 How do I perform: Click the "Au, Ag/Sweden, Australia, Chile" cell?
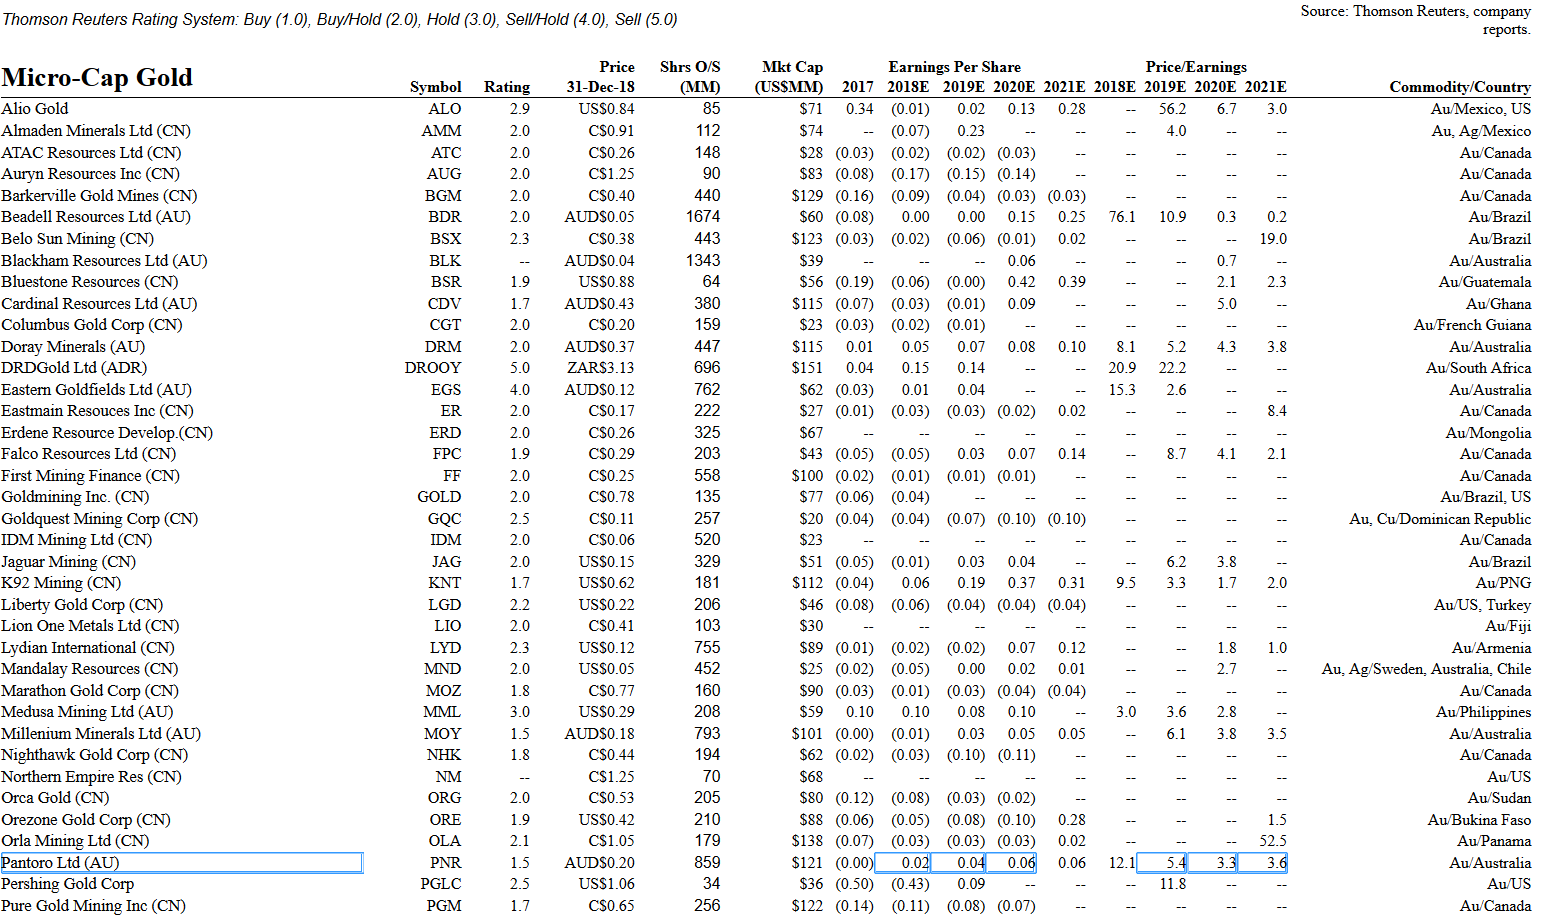[1426, 669]
